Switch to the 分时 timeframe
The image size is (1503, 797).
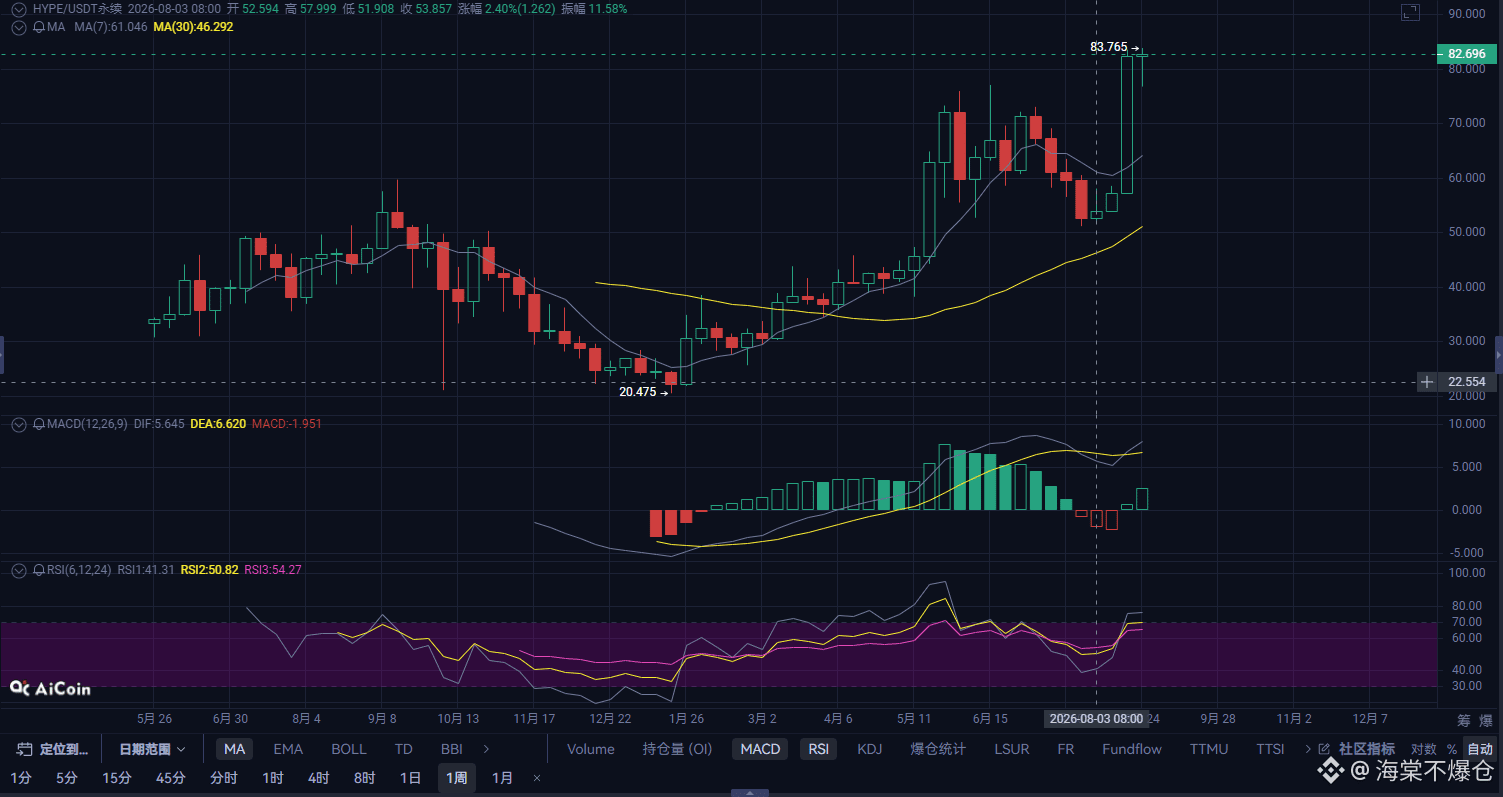223,778
